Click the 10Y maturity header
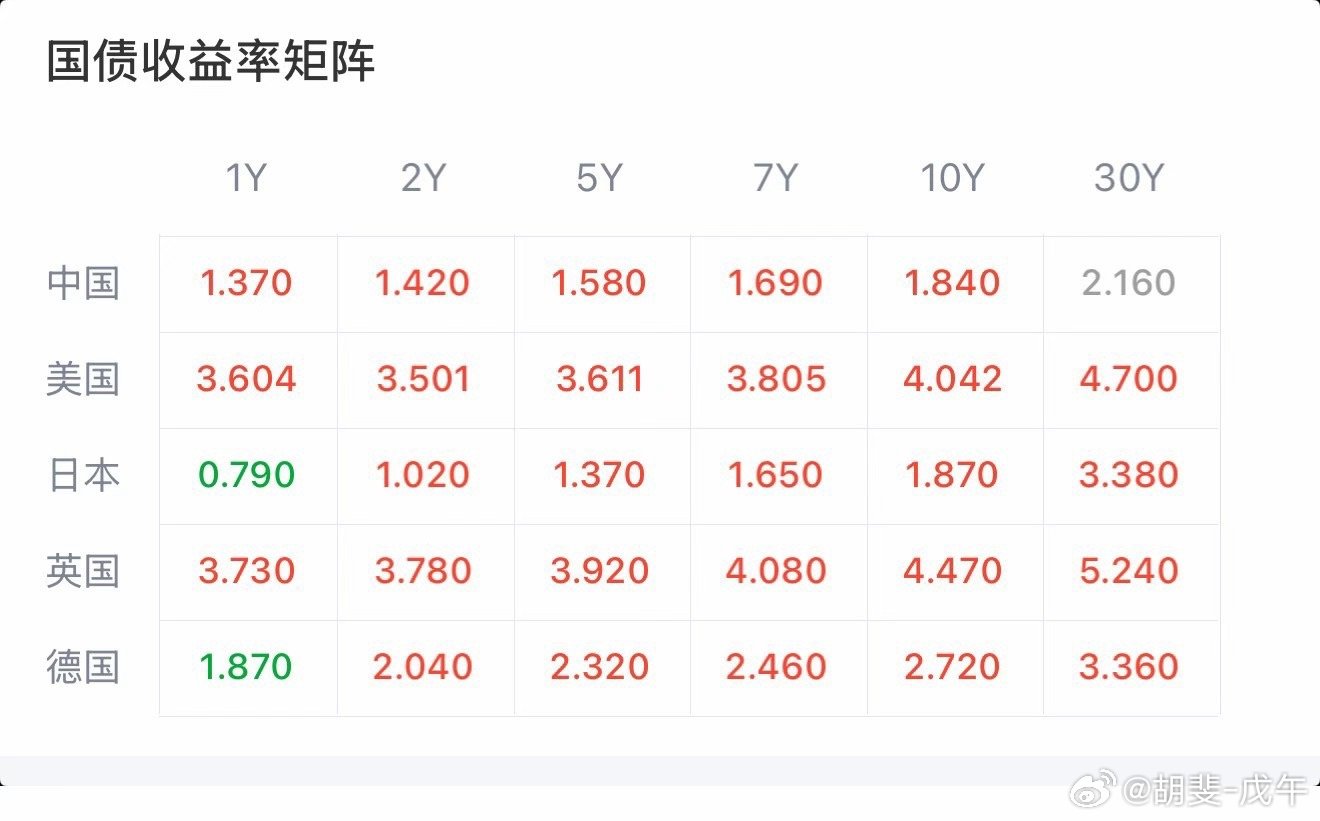This screenshot has width=1320, height=821. [952, 179]
